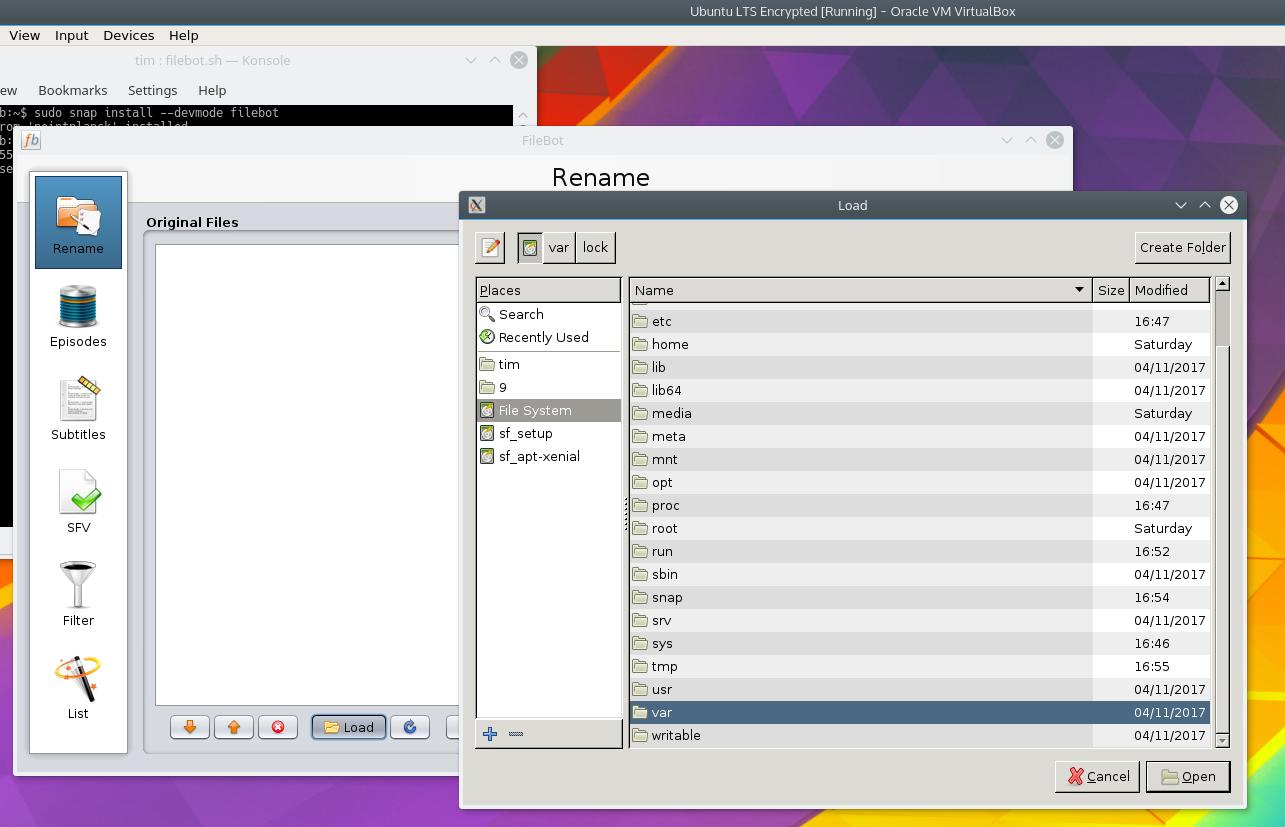This screenshot has width=1285, height=827.
Task: Click the scrollbar down arrow in file list
Action: coord(1222,740)
